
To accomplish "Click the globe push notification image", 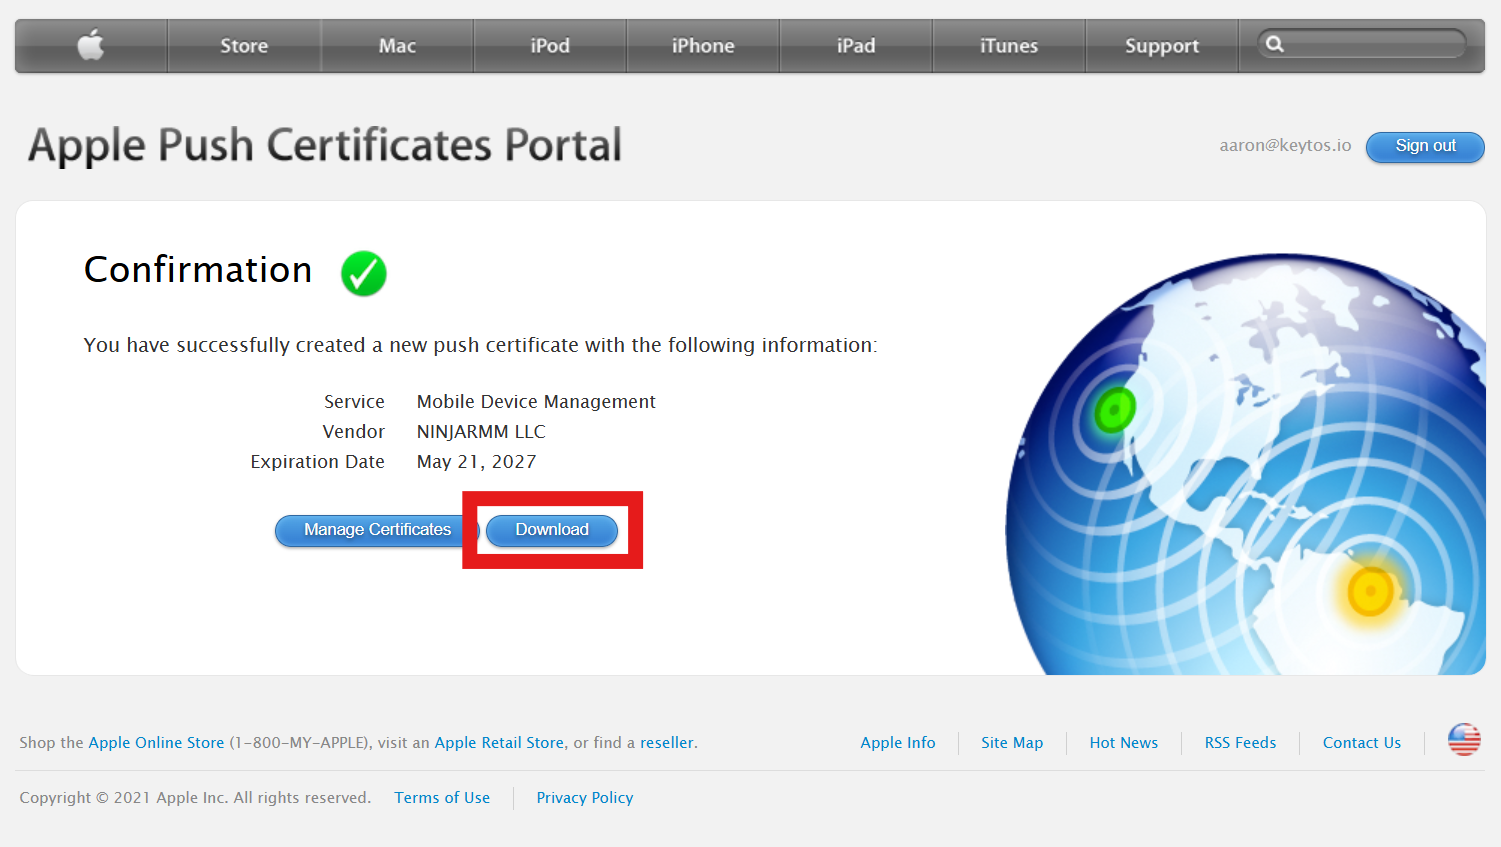I will point(1245,464).
